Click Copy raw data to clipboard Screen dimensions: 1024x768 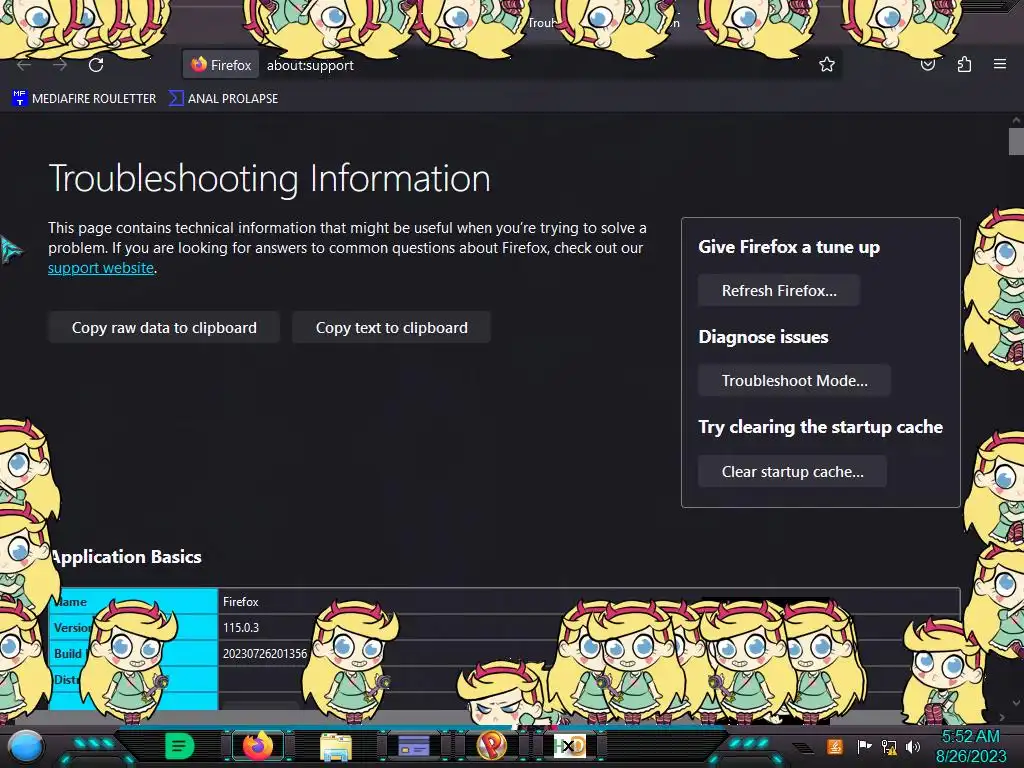pyautogui.click(x=164, y=327)
